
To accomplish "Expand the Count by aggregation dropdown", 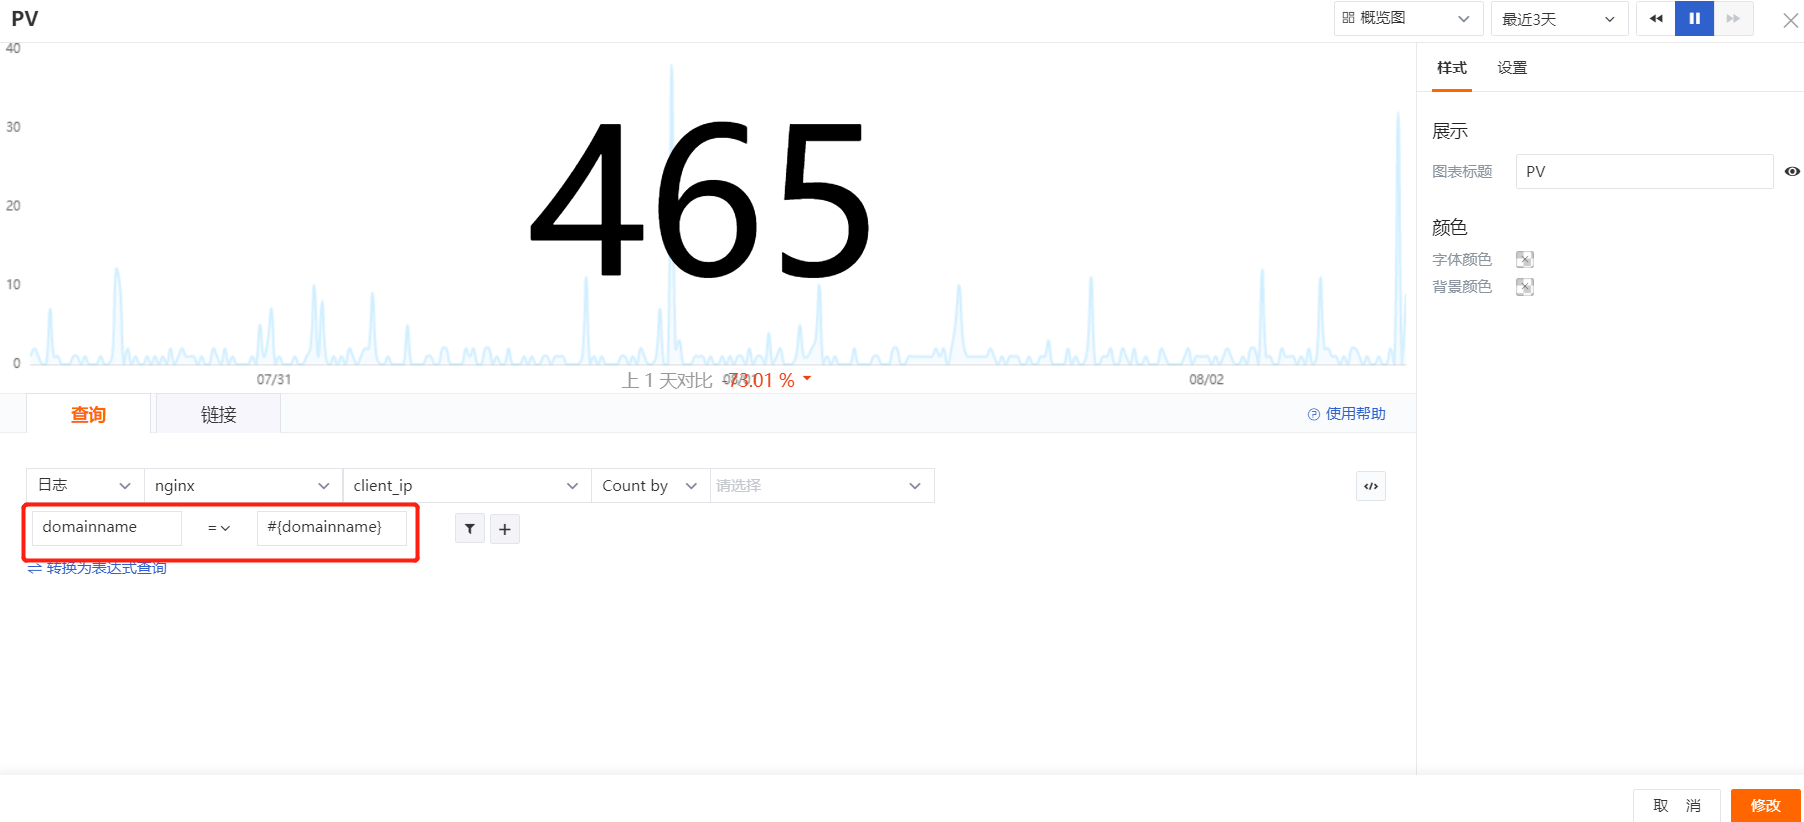I will (650, 485).
